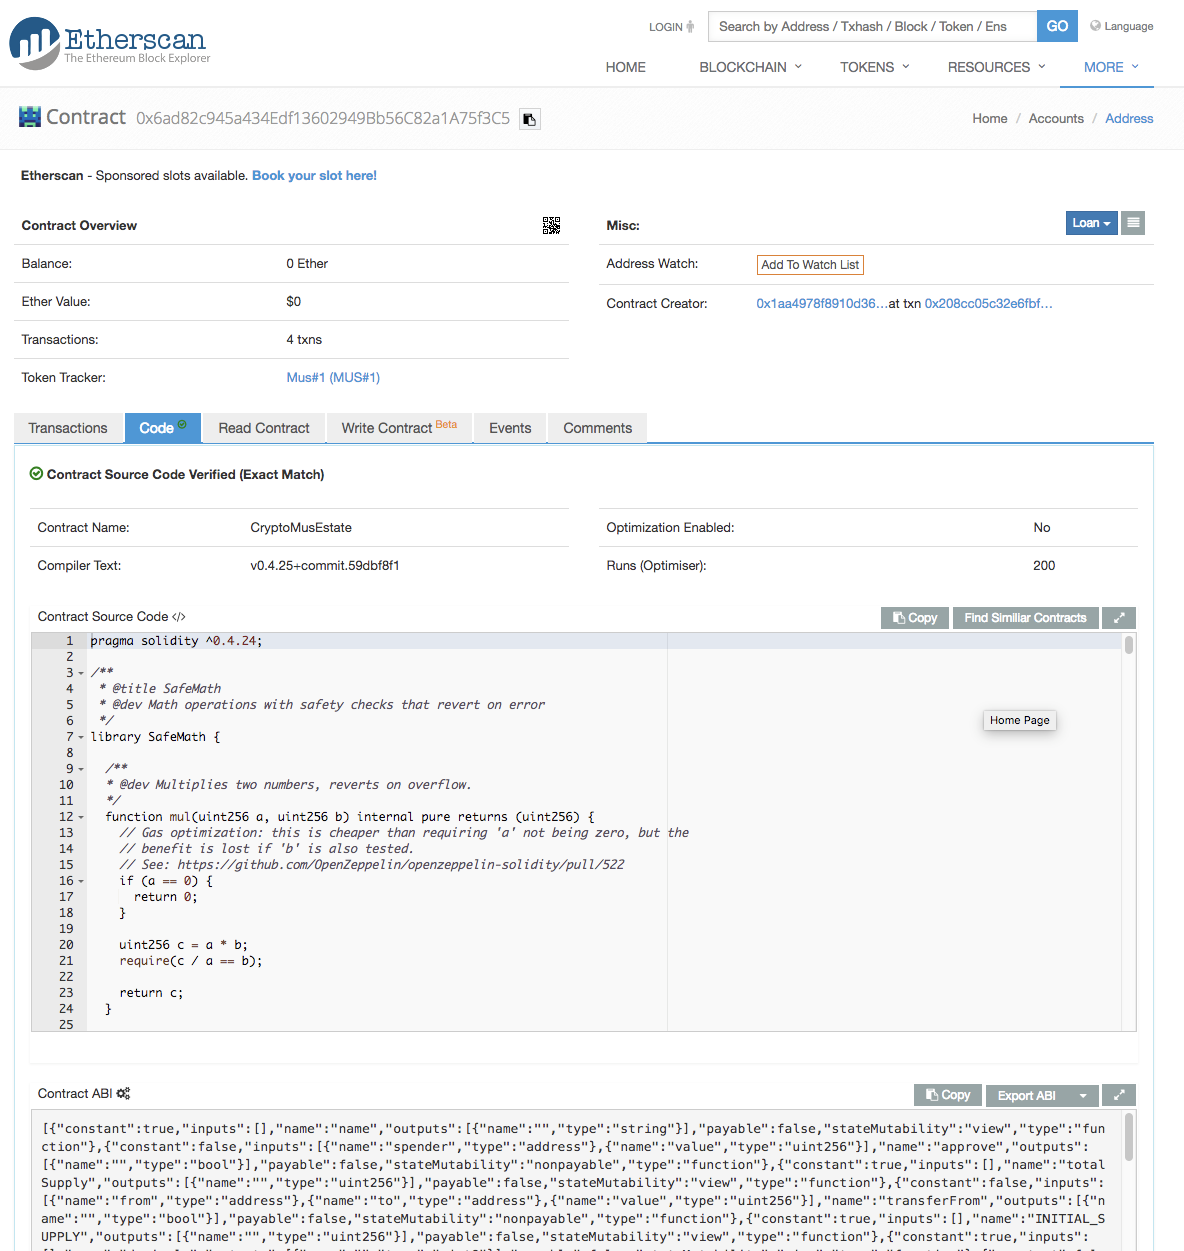Copy contract address to clipboard icon
This screenshot has height=1251, width=1184.
(530, 119)
